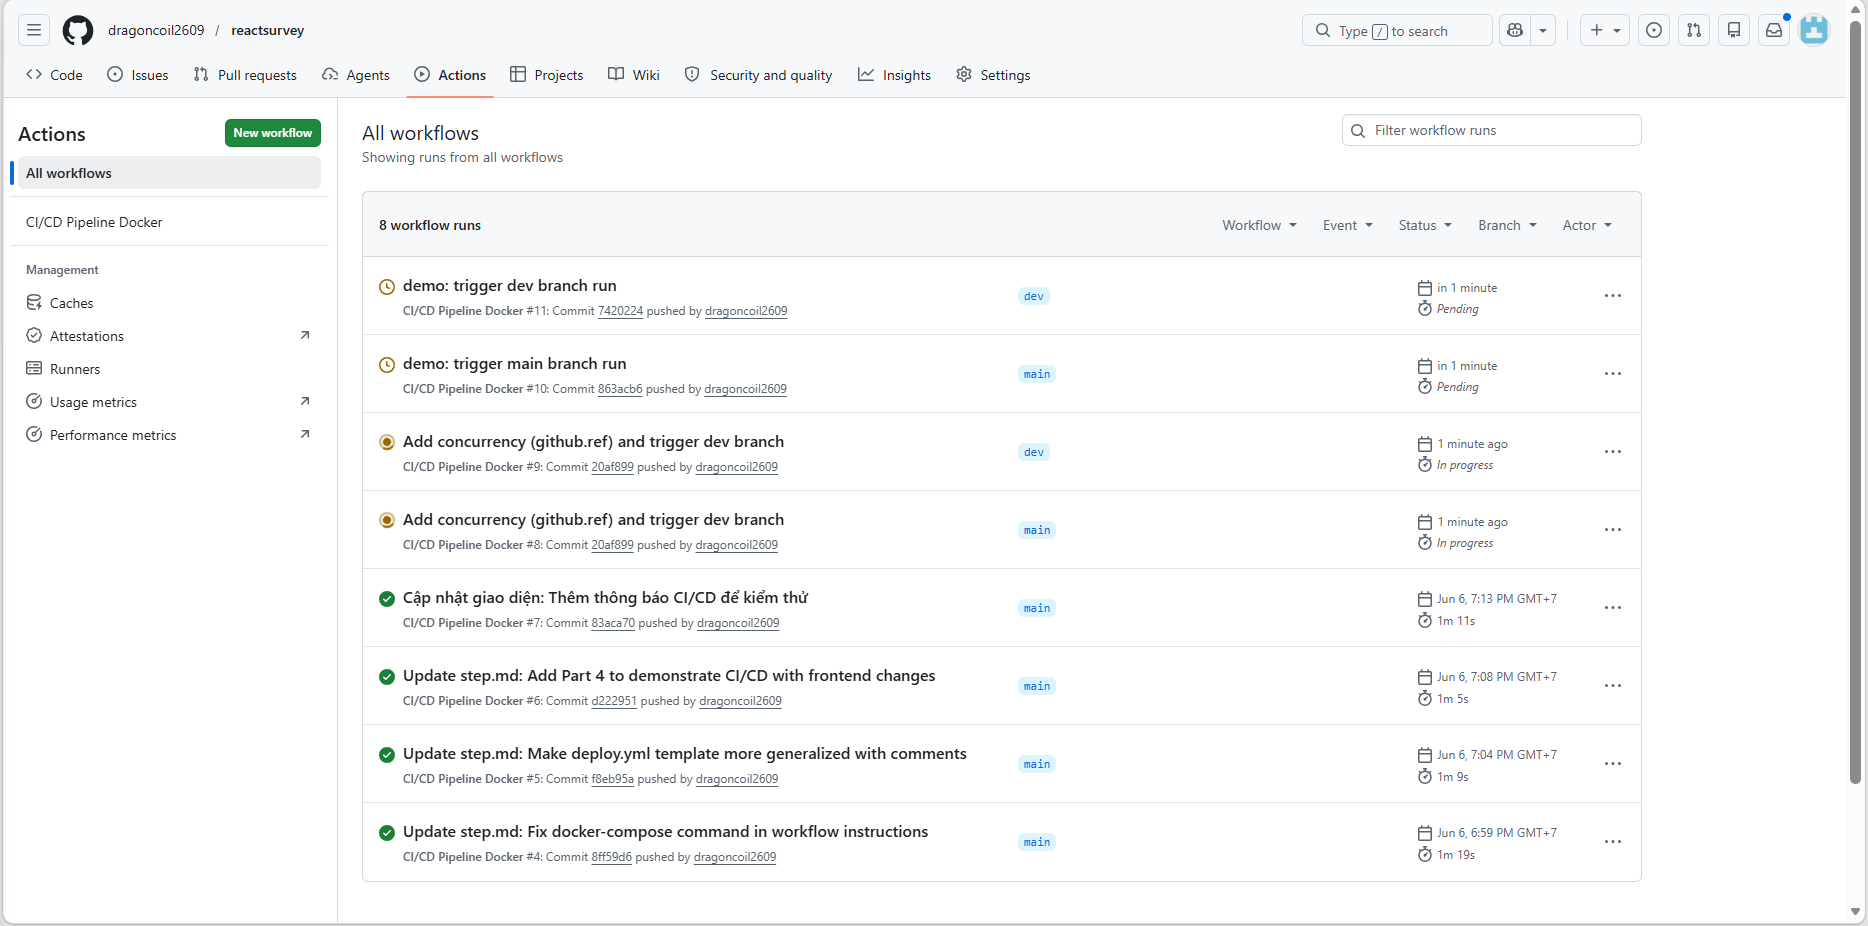Viewport: 1868px width, 926px height.
Task: Open the Insights tab
Action: click(895, 75)
